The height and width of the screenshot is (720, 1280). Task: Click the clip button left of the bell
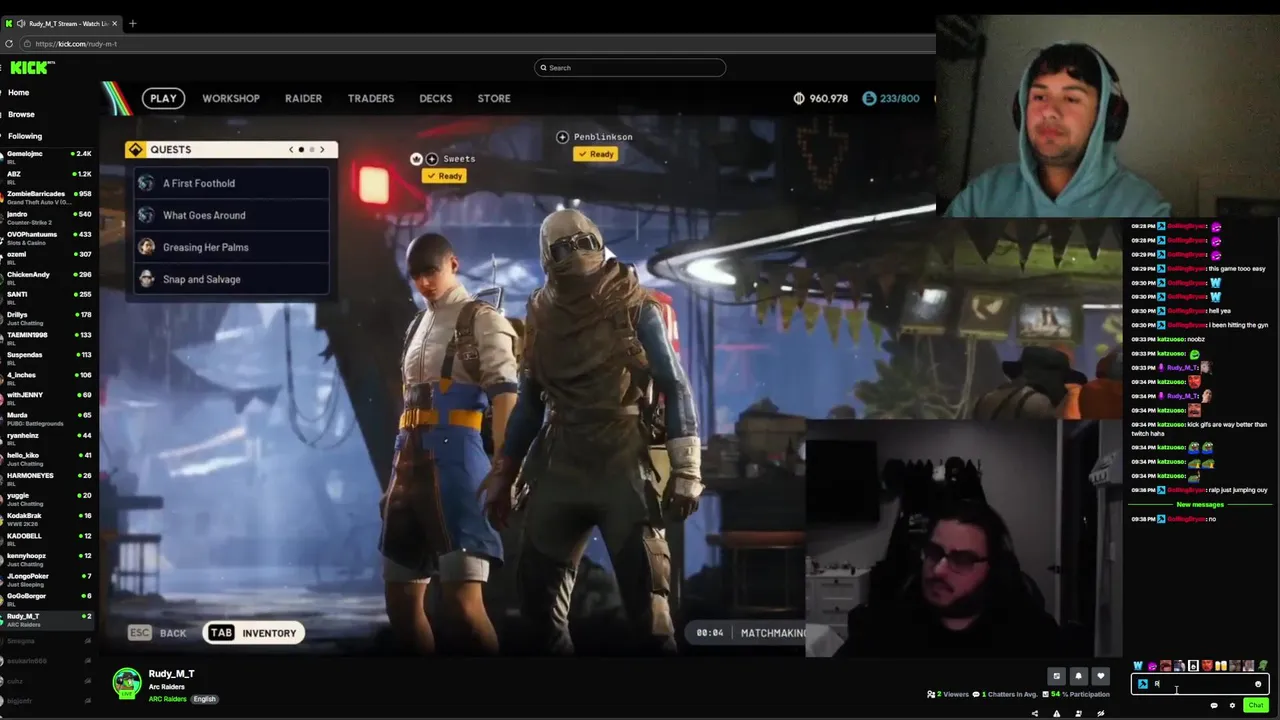(x=1056, y=676)
